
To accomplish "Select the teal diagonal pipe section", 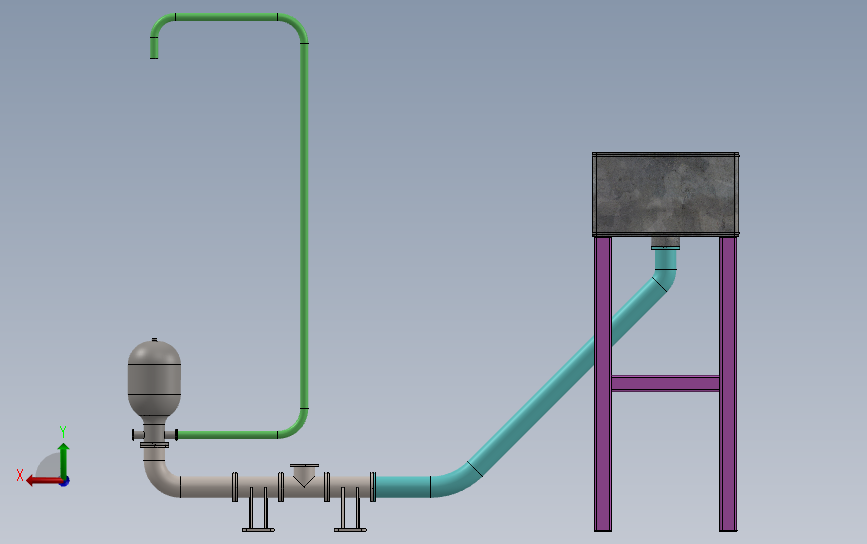I will [x=567, y=376].
